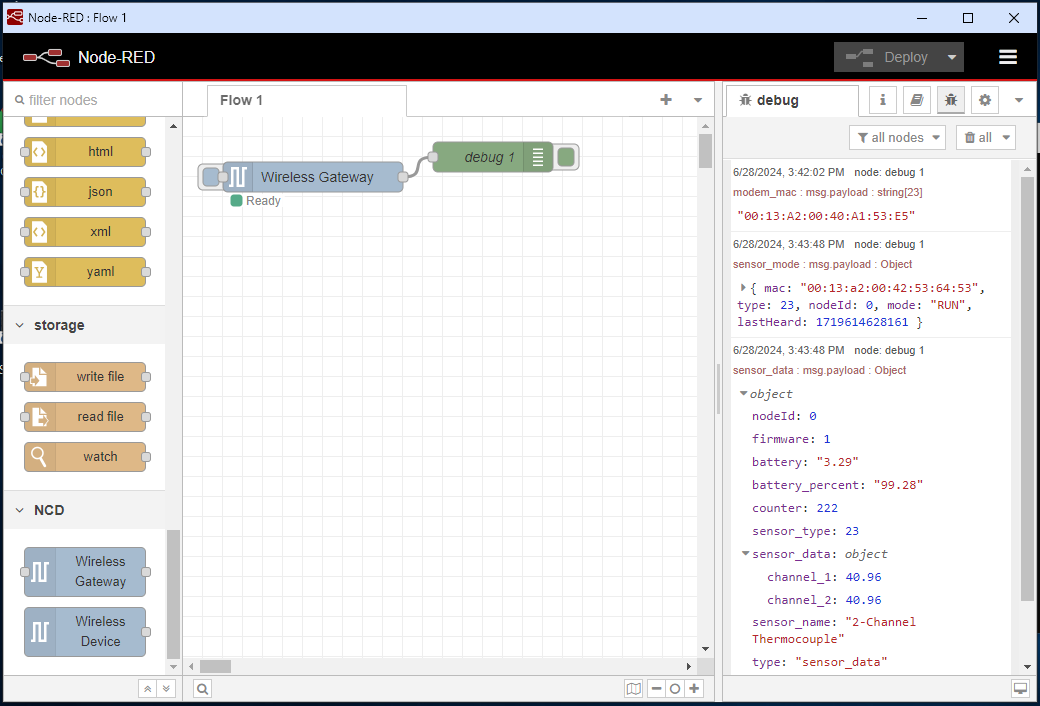This screenshot has width=1040, height=706.
Task: Click the workspace horizontal scrollbar thumb
Action: [x=216, y=666]
